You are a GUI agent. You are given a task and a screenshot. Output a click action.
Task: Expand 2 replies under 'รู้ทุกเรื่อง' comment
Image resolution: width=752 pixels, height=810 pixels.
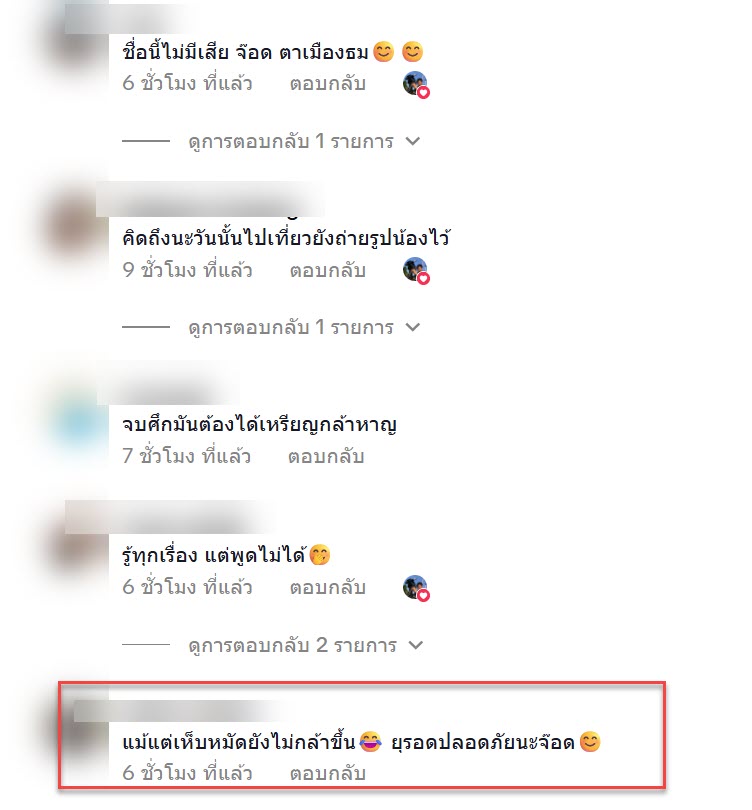[x=306, y=645]
